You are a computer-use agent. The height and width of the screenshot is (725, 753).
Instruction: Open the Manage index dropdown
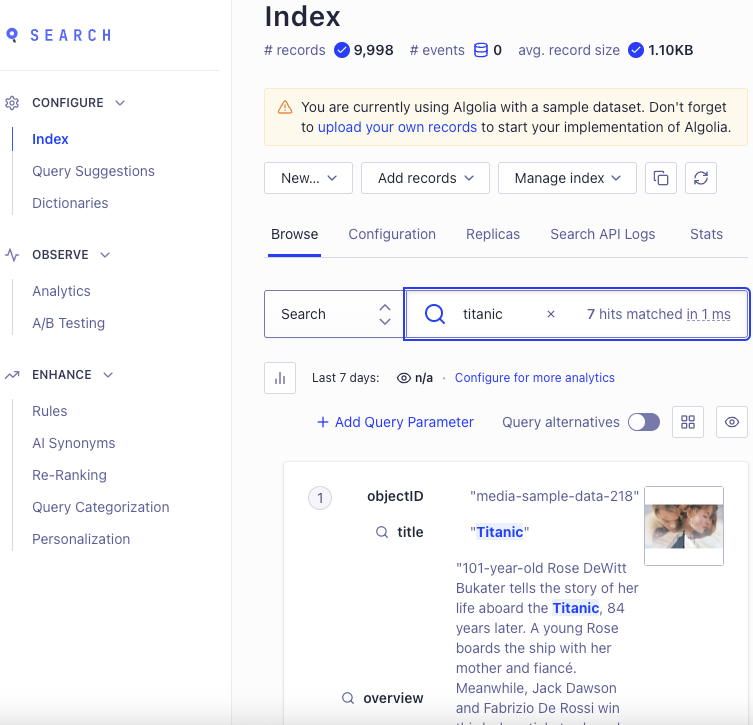point(567,178)
